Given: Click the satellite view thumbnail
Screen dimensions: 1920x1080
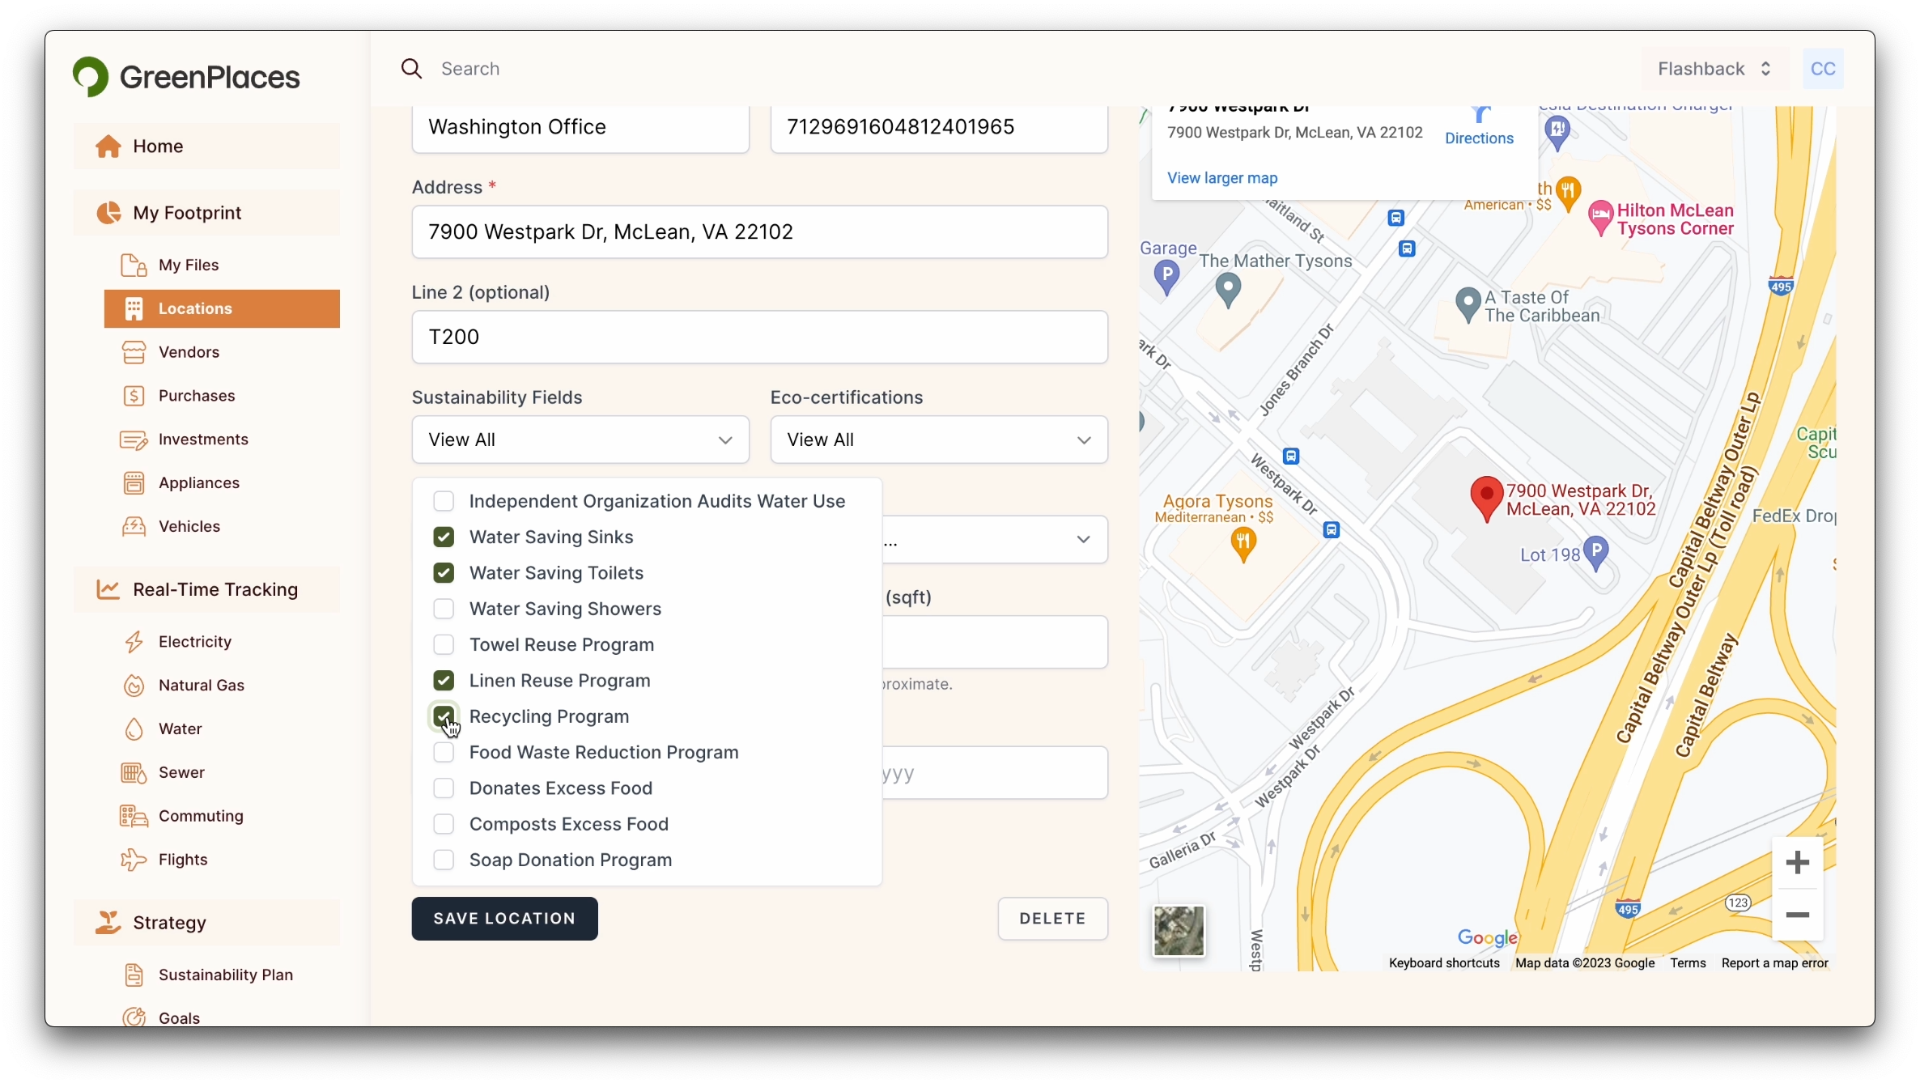Looking at the screenshot, I should pyautogui.click(x=1179, y=931).
